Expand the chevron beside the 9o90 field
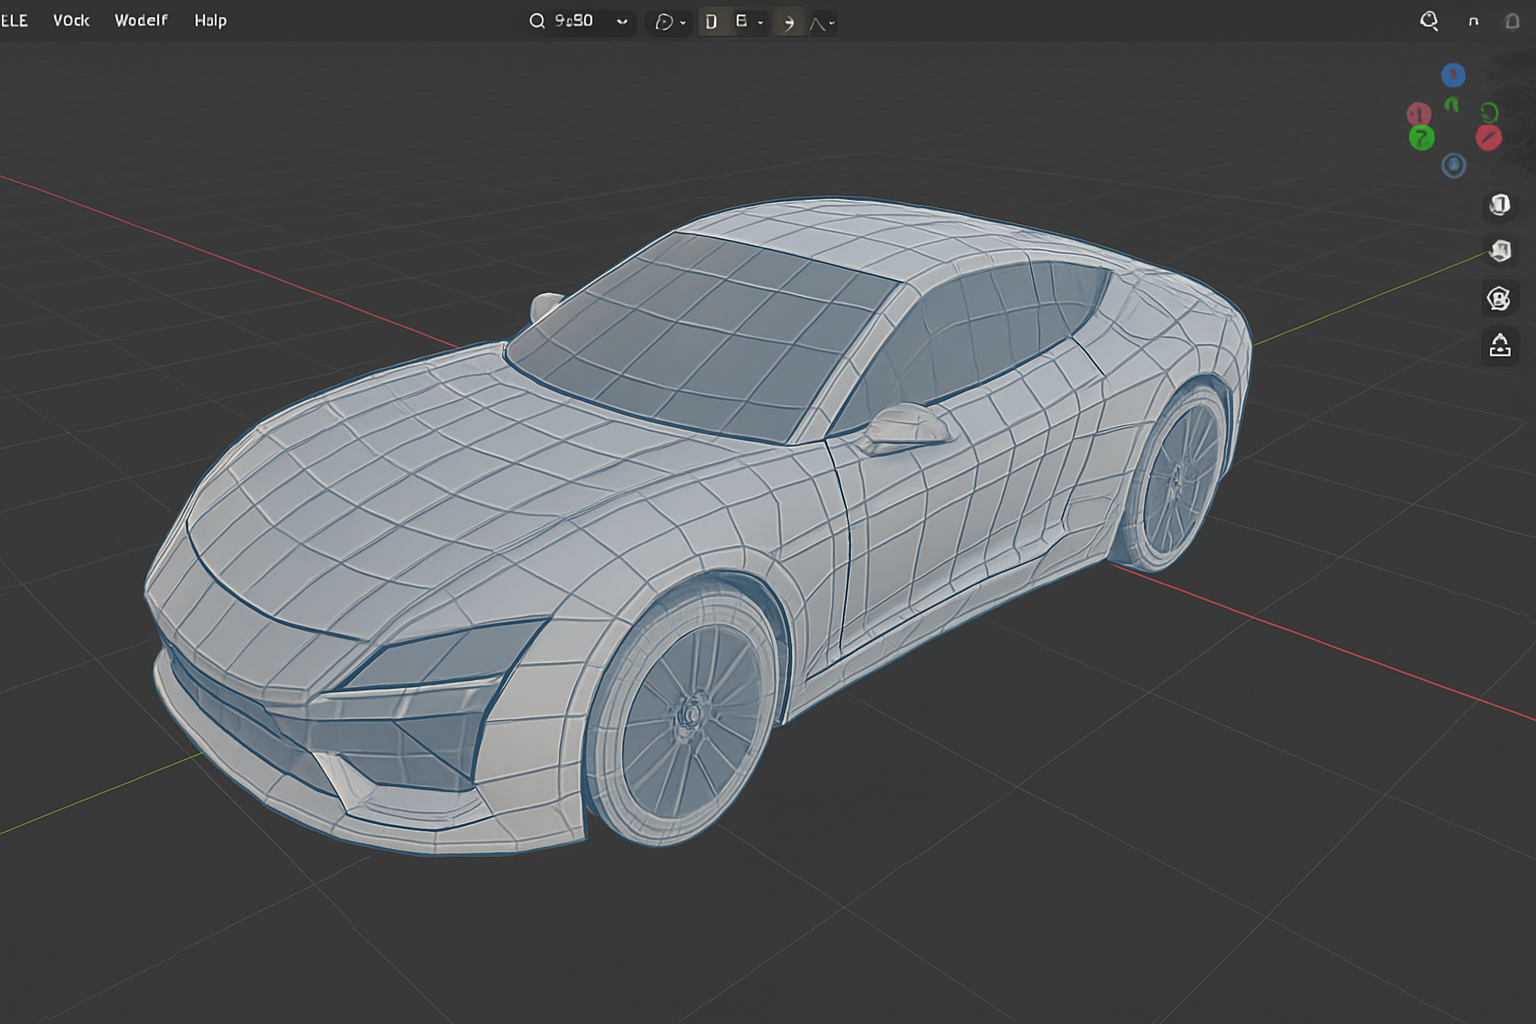Screen dimensions: 1536x1024 pyautogui.click(x=622, y=22)
